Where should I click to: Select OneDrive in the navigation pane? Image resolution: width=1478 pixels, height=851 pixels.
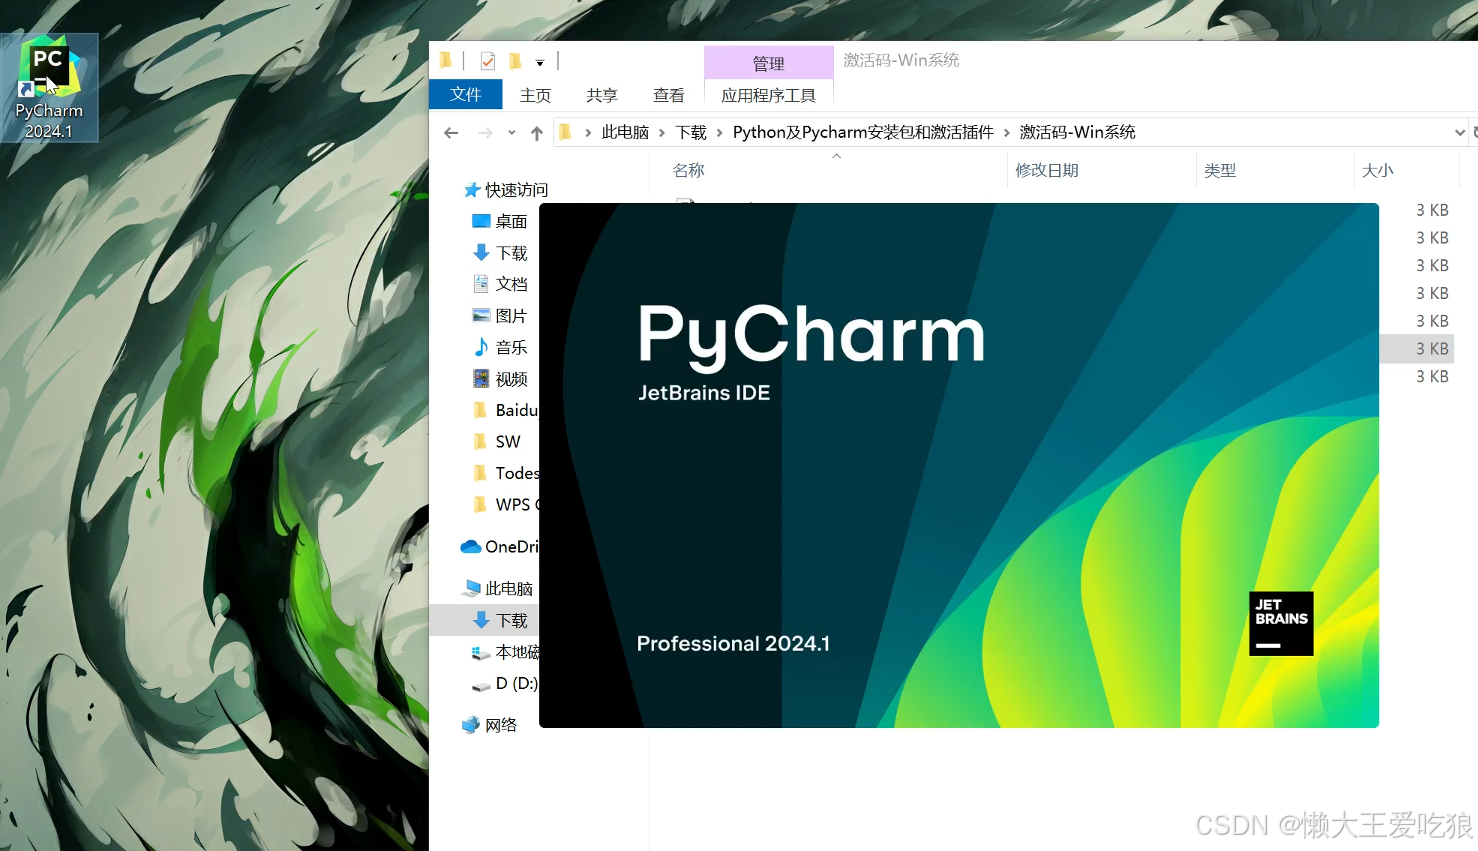499,547
